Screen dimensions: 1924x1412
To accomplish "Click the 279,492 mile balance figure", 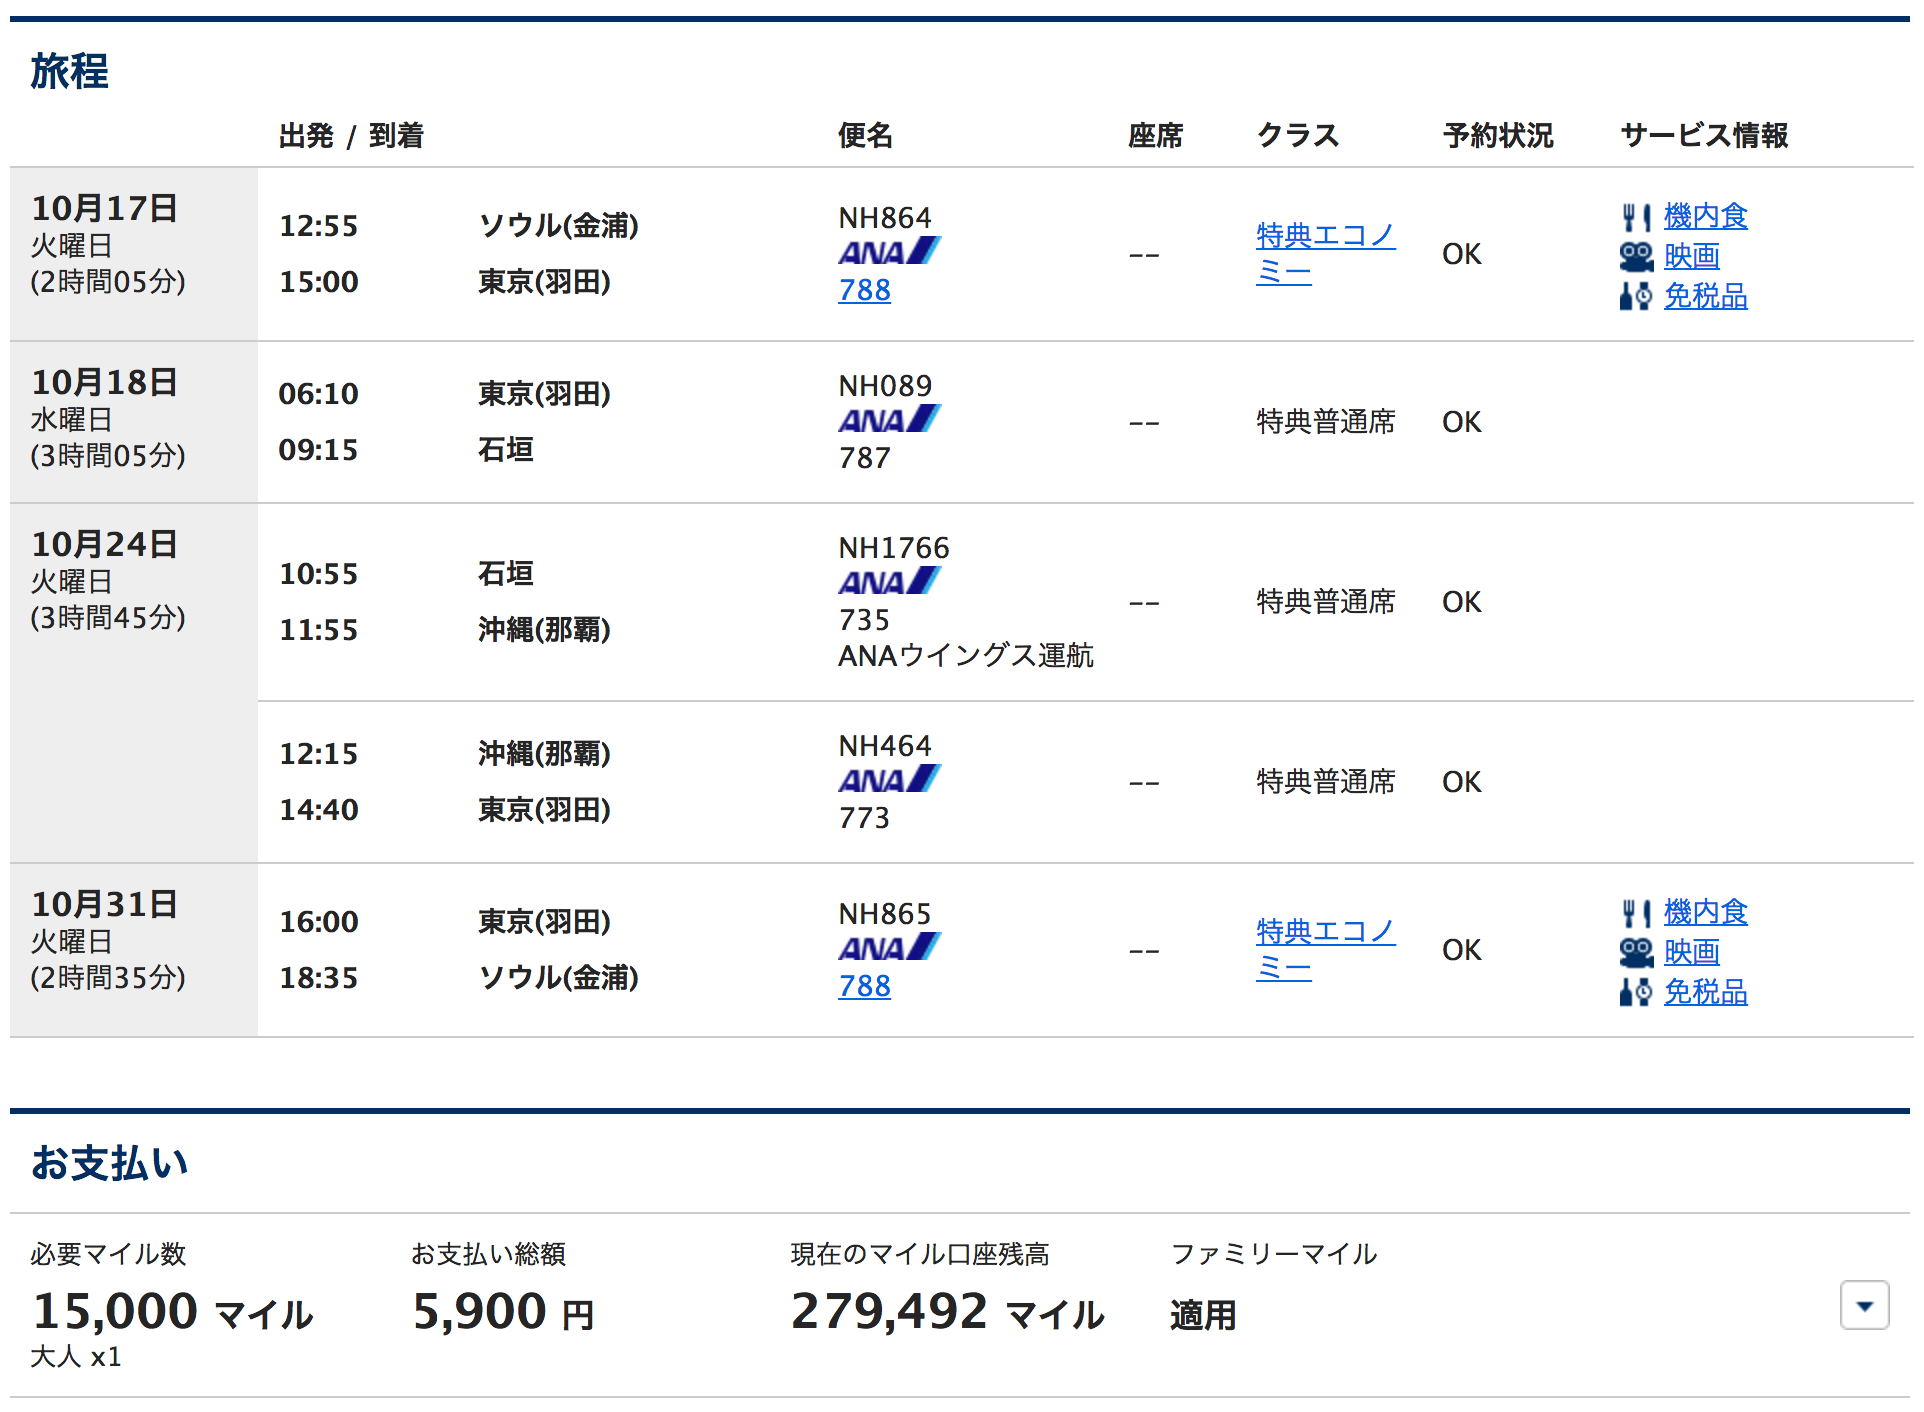I will click(x=888, y=1311).
